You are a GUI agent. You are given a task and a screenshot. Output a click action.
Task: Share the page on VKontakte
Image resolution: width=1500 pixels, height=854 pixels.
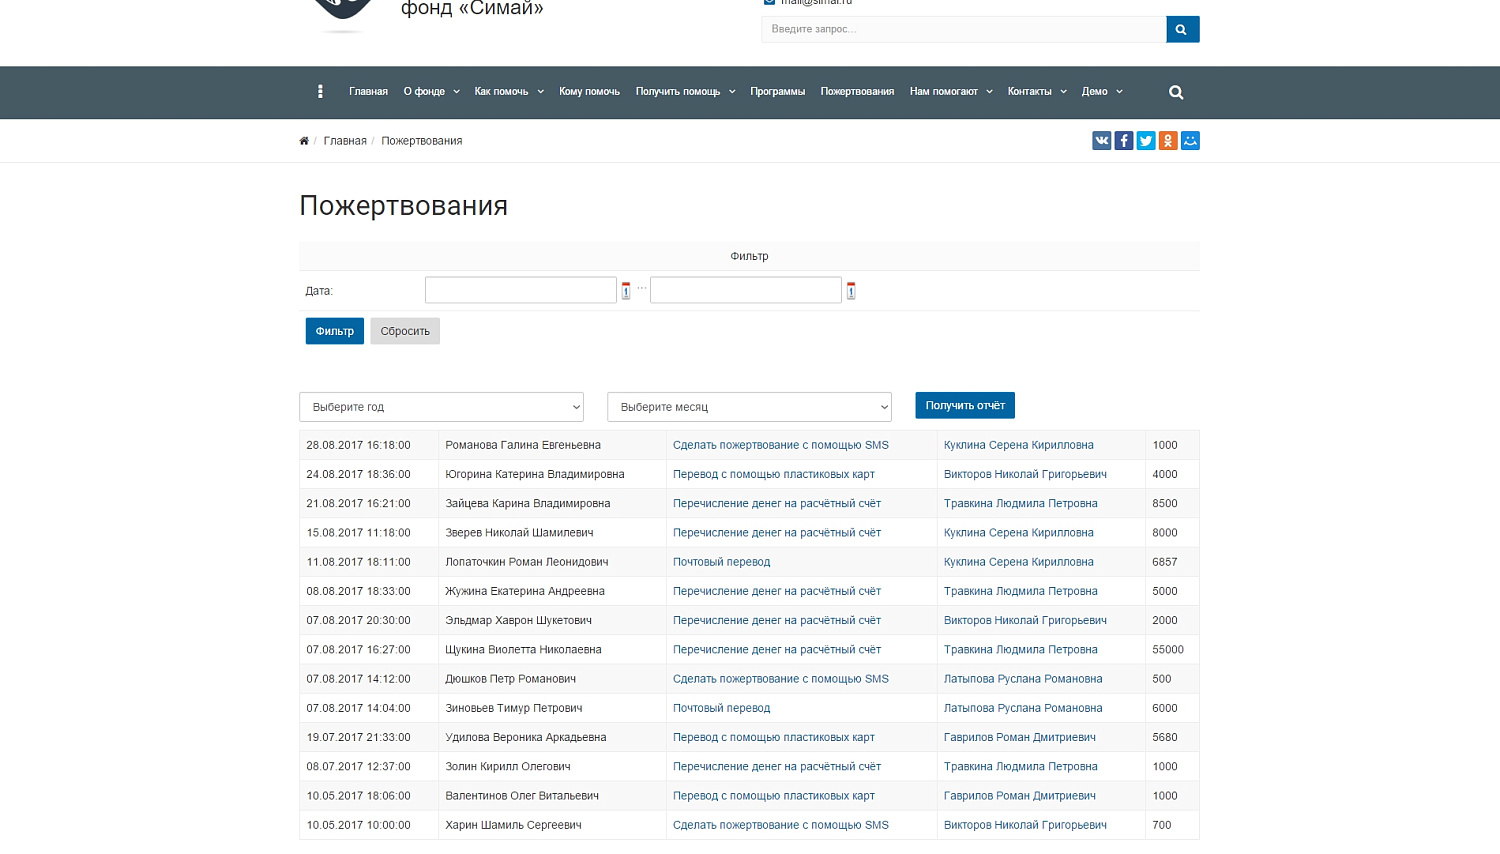(x=1101, y=141)
